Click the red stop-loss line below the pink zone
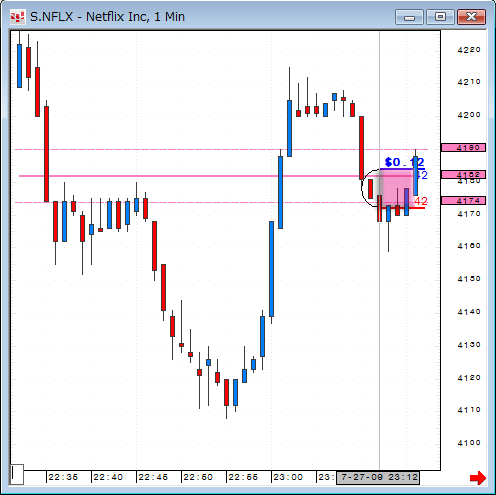The image size is (496, 495). [403, 208]
